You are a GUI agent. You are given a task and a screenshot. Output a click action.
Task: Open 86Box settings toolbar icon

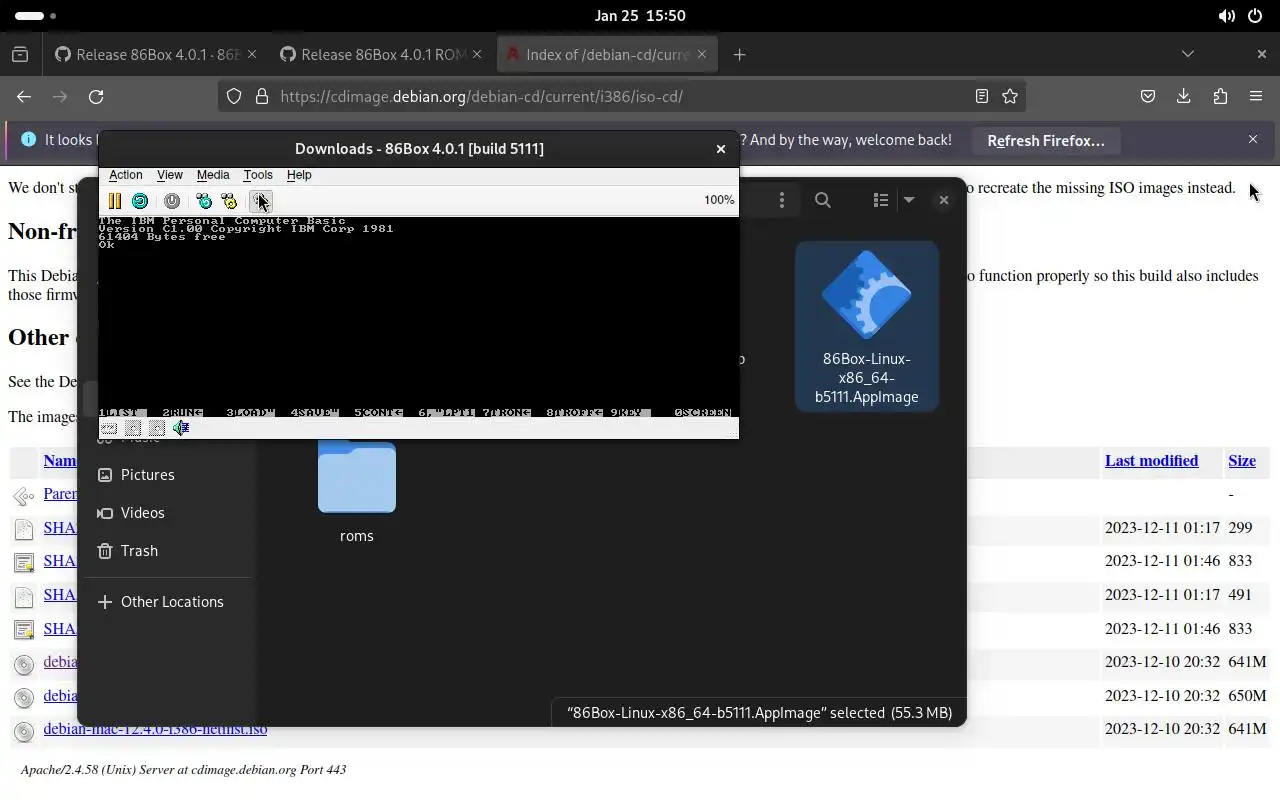coord(260,201)
